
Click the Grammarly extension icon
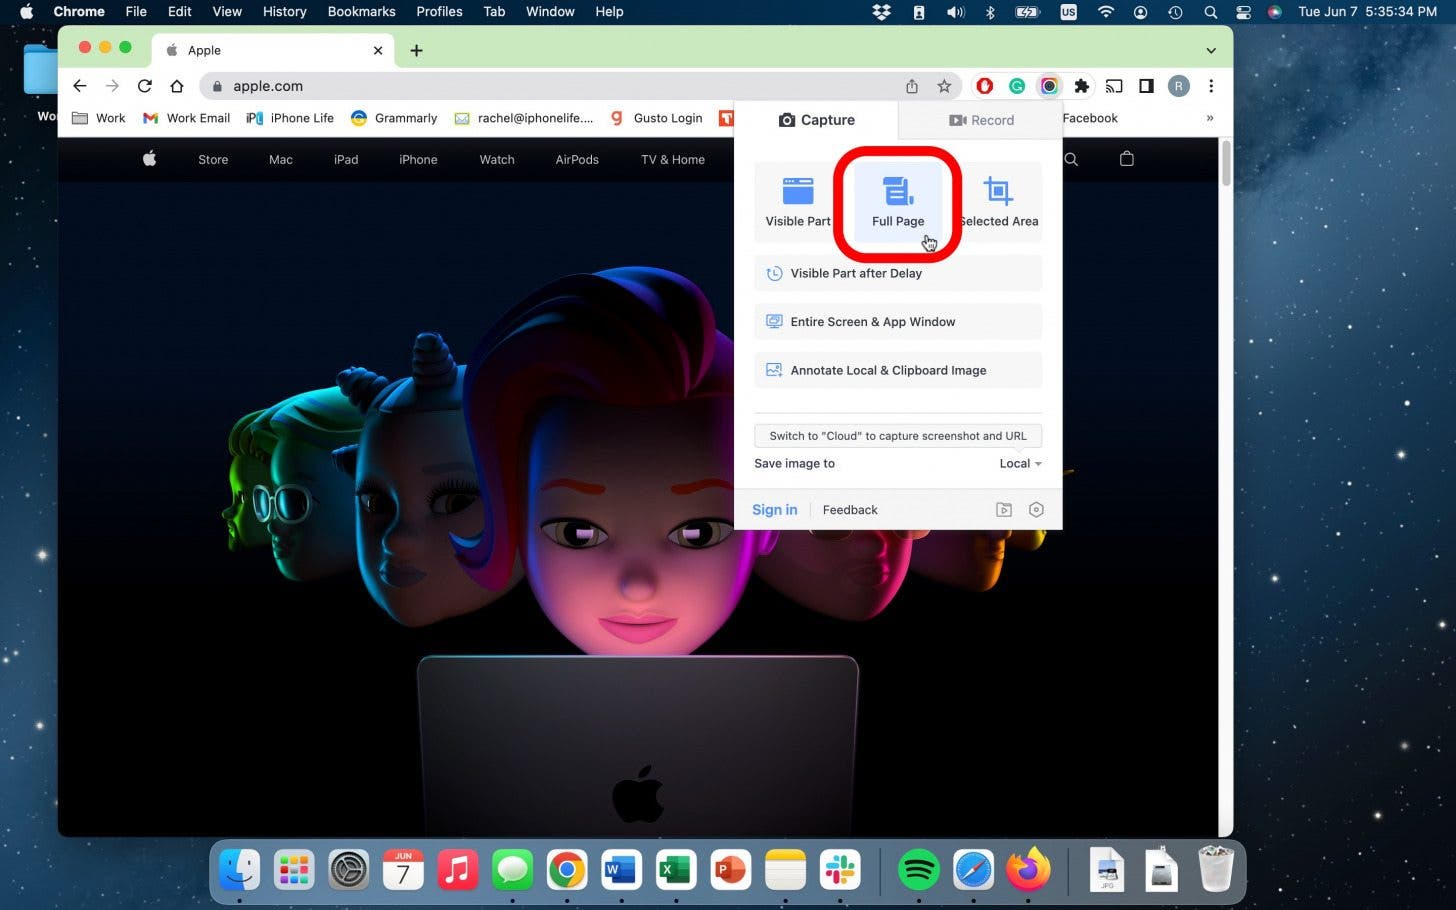tap(1017, 86)
